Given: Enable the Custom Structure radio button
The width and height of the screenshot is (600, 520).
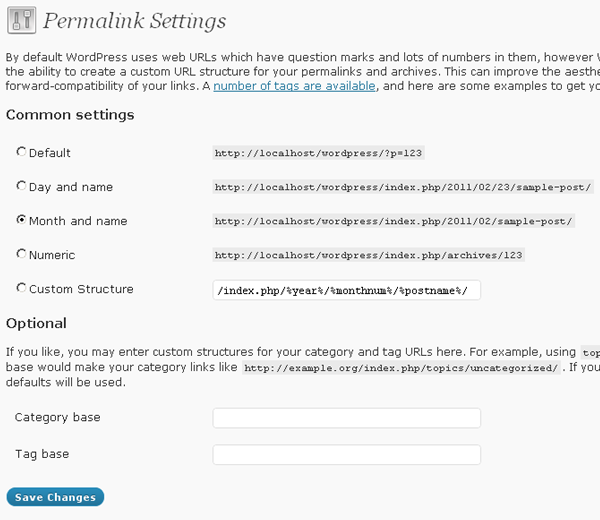Looking at the screenshot, I should (21, 288).
